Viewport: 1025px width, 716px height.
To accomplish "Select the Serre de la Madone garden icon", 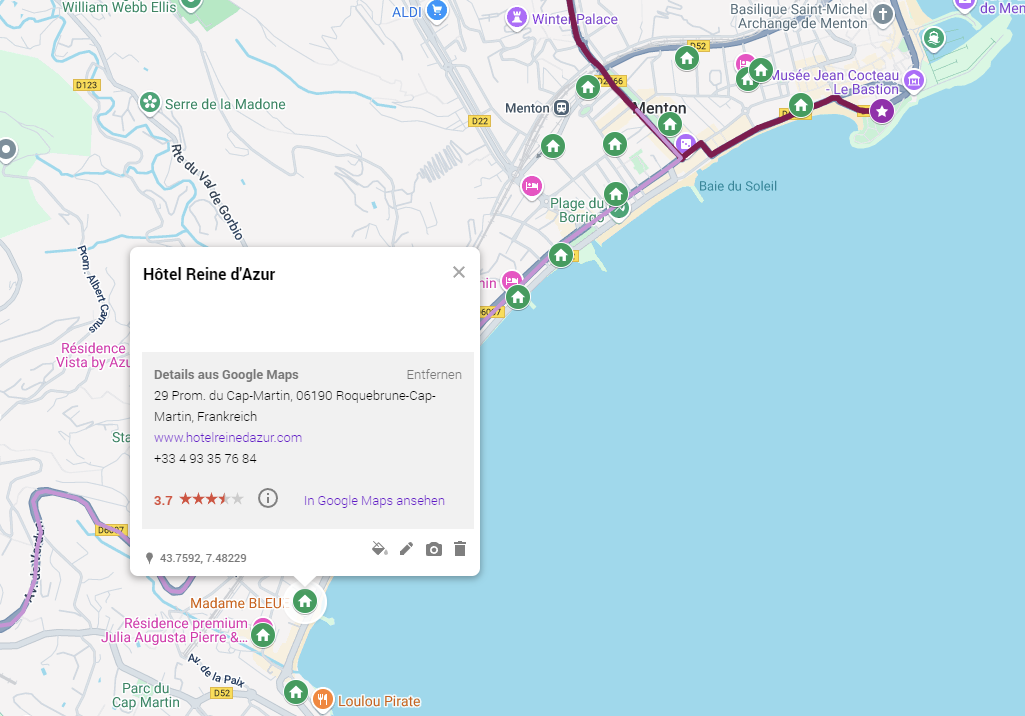I will [x=150, y=102].
